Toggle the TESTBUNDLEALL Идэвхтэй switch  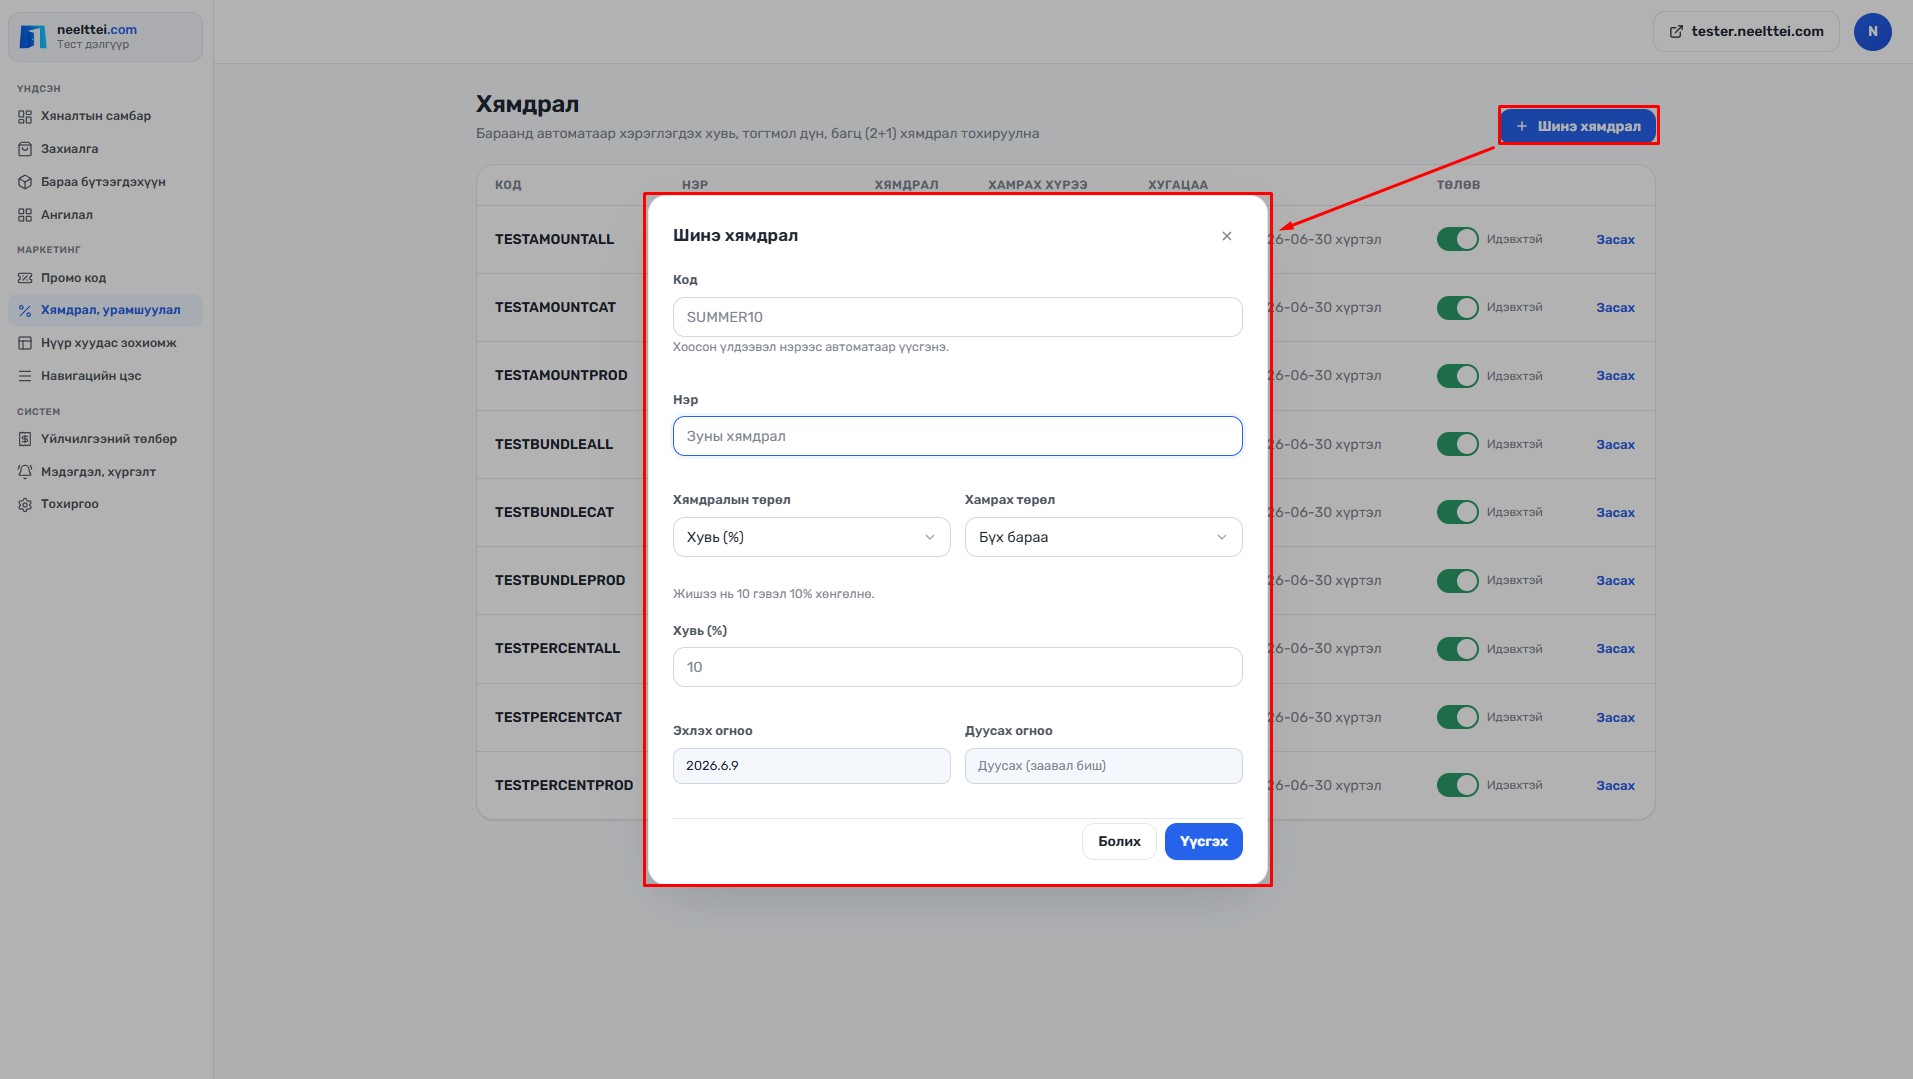click(1457, 444)
